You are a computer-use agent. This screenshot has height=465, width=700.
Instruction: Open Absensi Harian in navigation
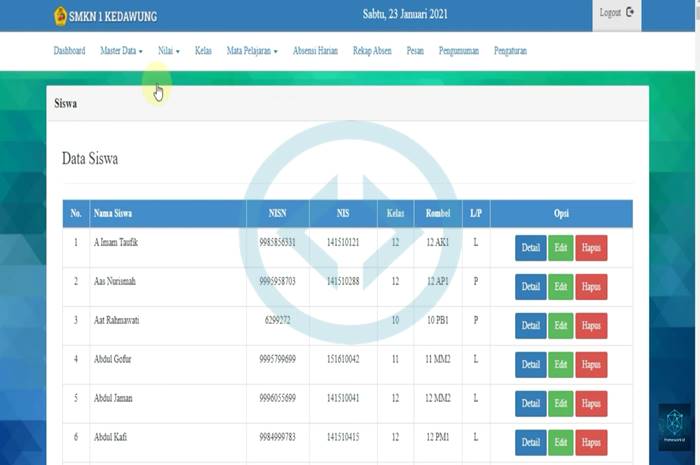coord(315,51)
